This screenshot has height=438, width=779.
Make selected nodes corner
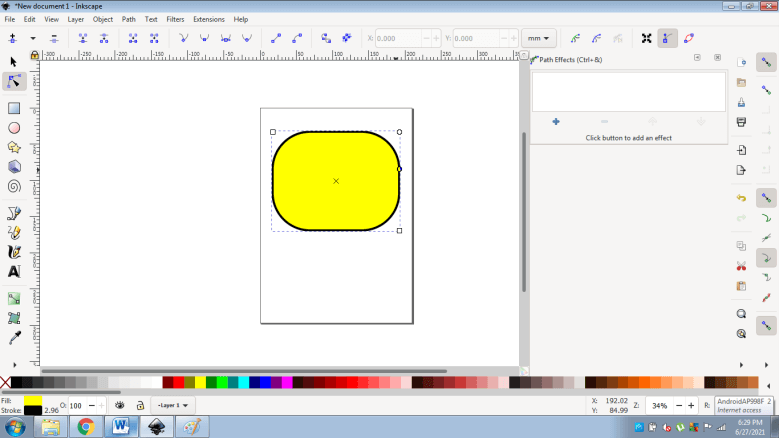183,38
